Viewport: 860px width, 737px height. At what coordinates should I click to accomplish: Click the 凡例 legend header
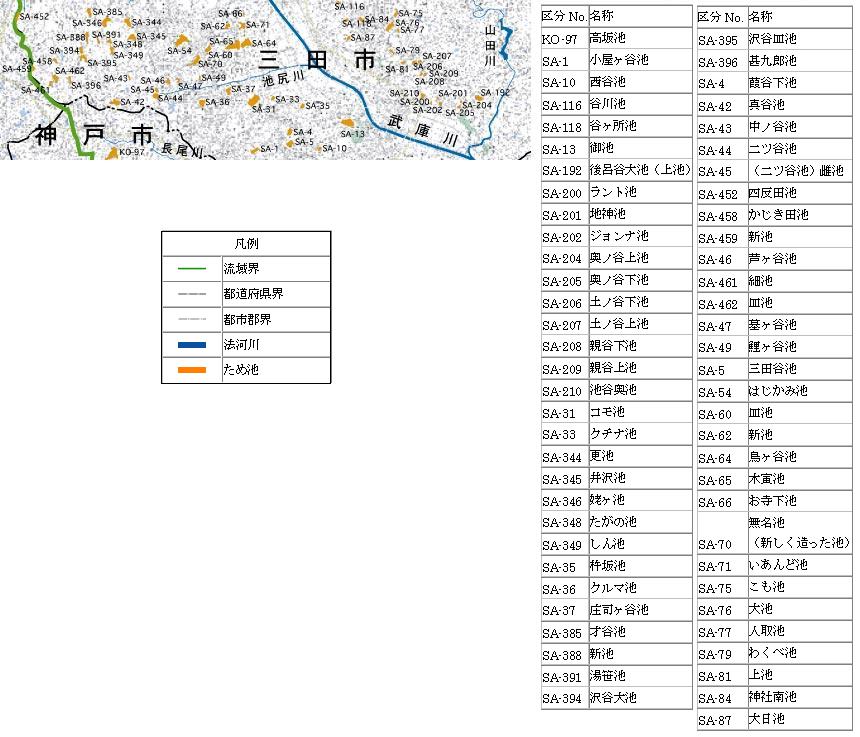[246, 244]
